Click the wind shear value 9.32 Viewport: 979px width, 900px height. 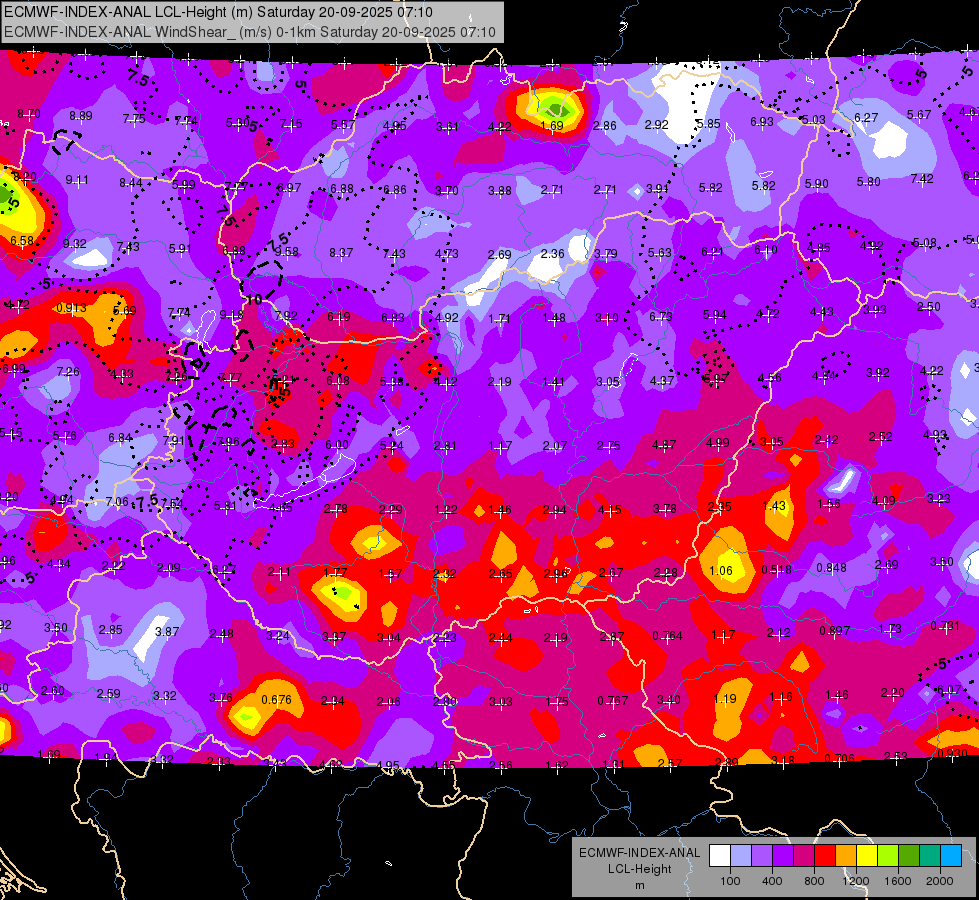point(75,244)
